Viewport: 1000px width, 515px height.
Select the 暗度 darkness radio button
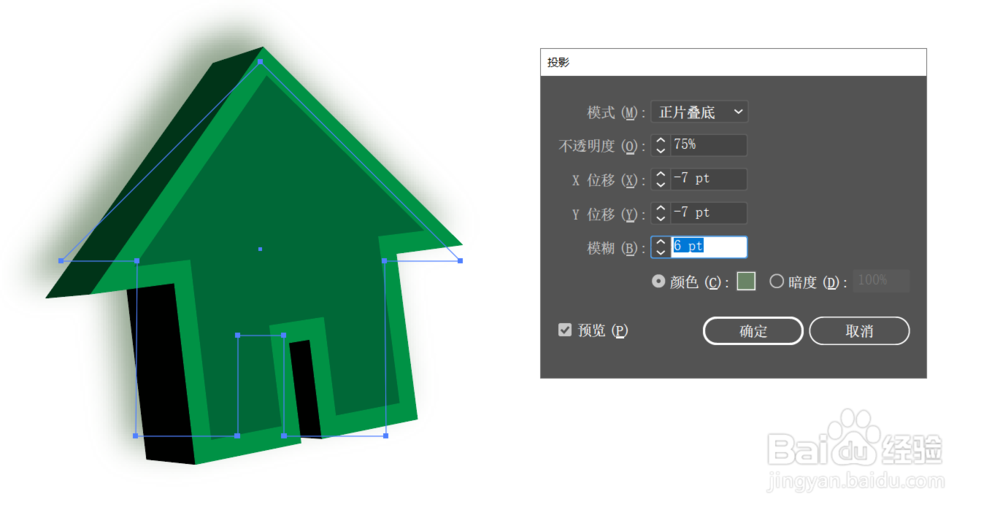coord(776,281)
